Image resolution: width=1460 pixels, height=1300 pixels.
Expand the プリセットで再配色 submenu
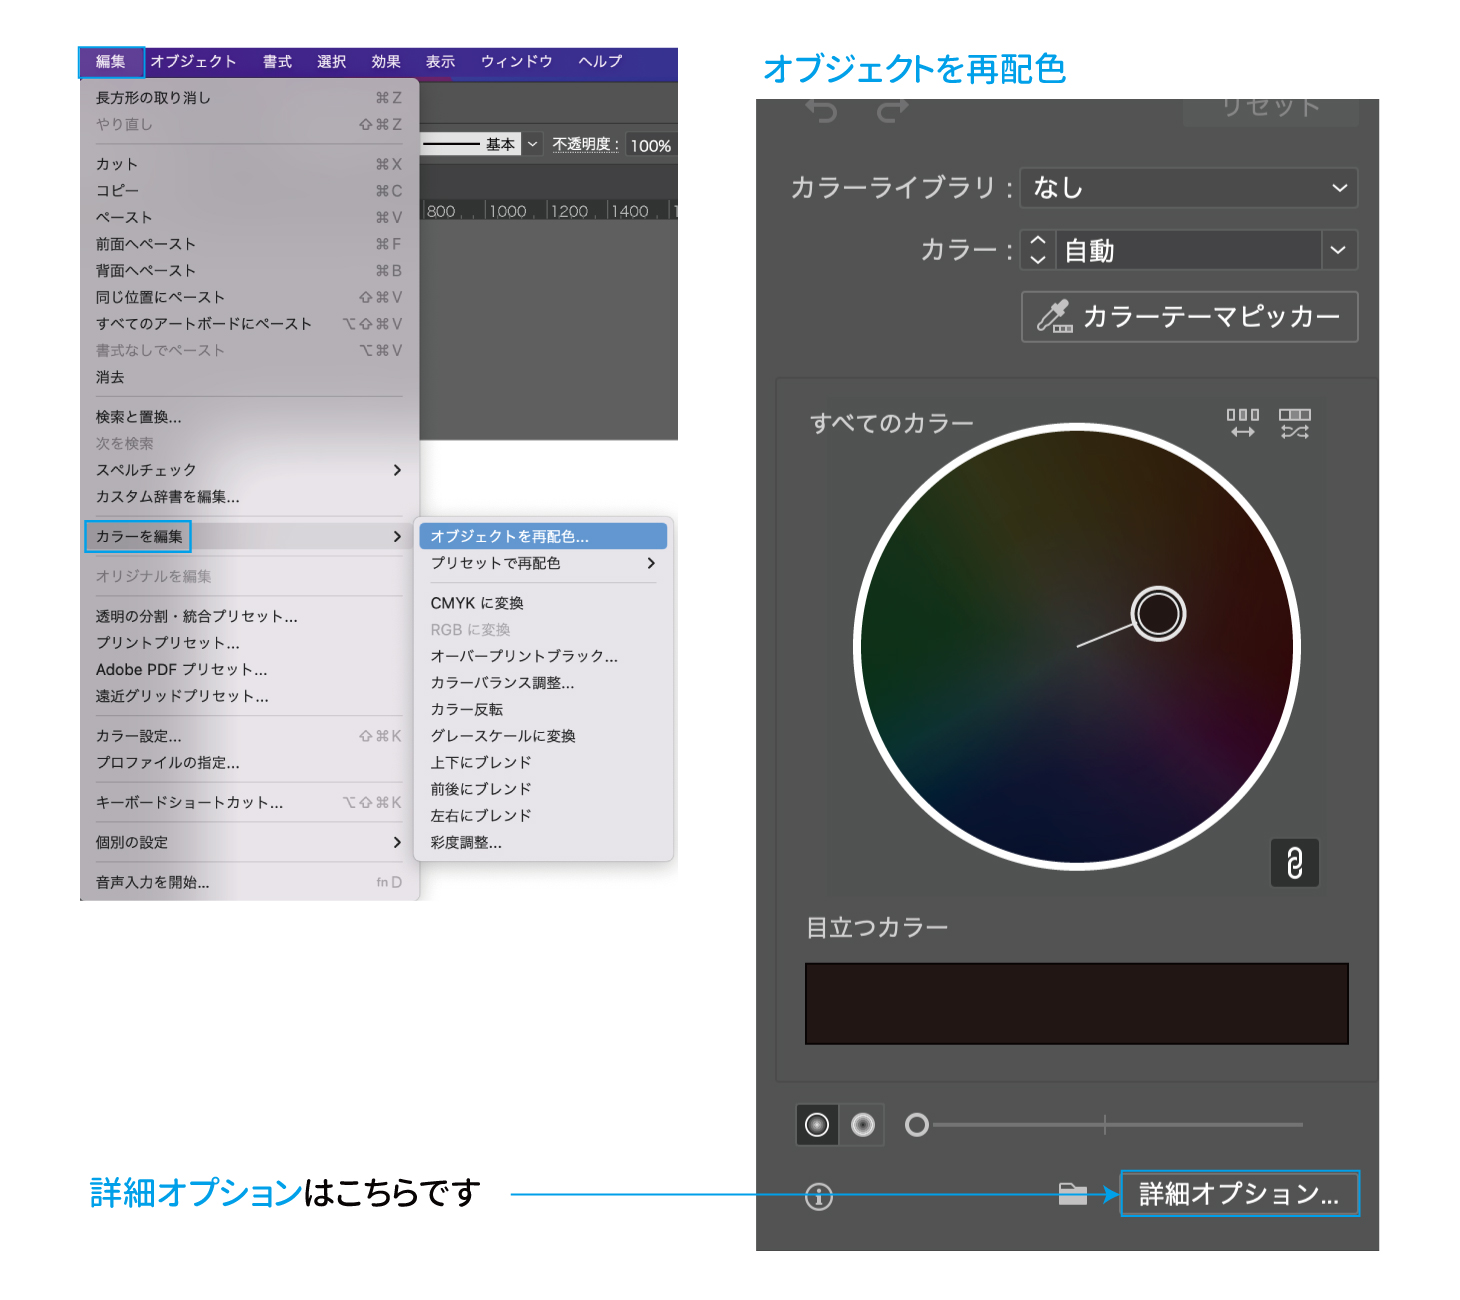tap(543, 563)
